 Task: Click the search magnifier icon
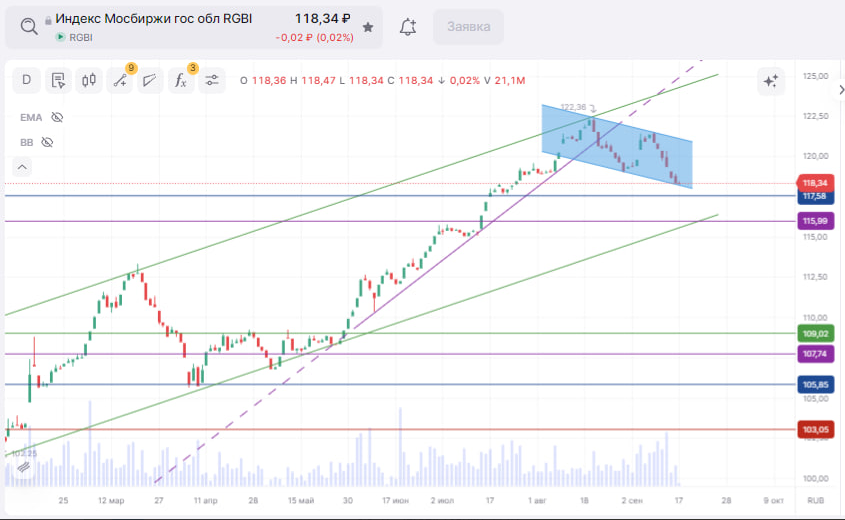pos(30,27)
